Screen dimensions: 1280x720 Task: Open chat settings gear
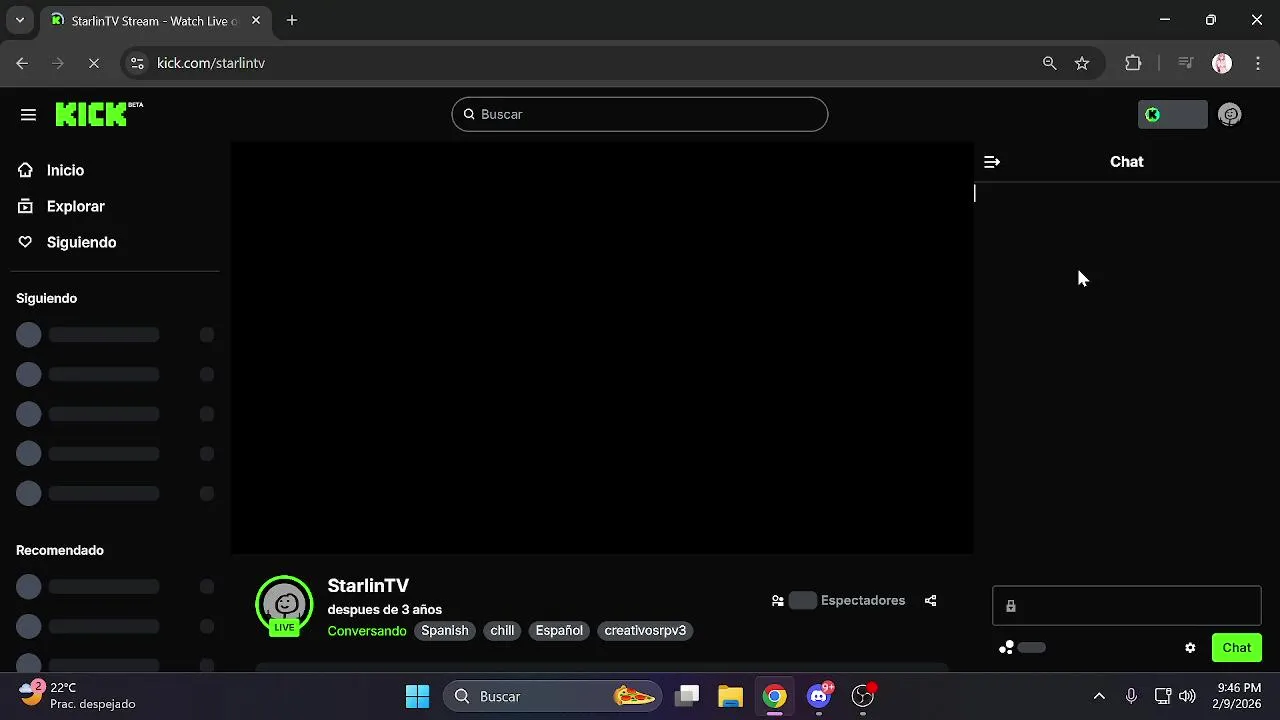[1190, 648]
